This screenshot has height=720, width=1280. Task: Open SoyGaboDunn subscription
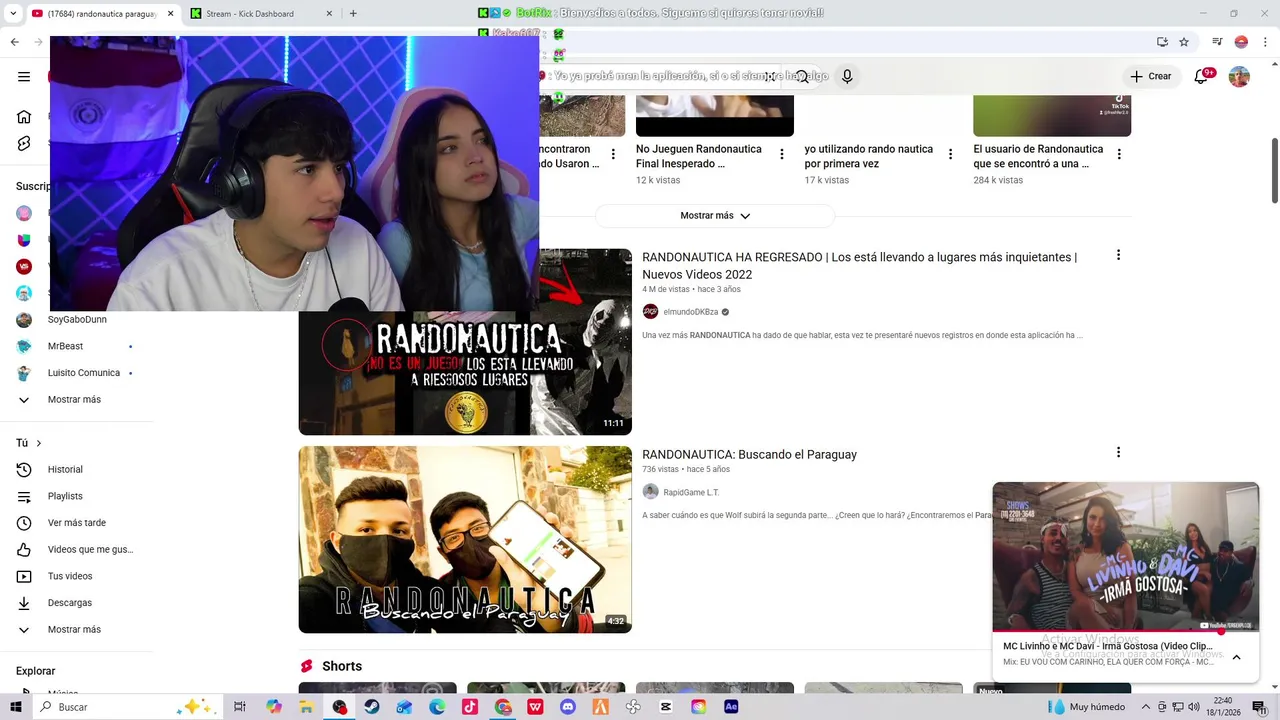(x=76, y=320)
